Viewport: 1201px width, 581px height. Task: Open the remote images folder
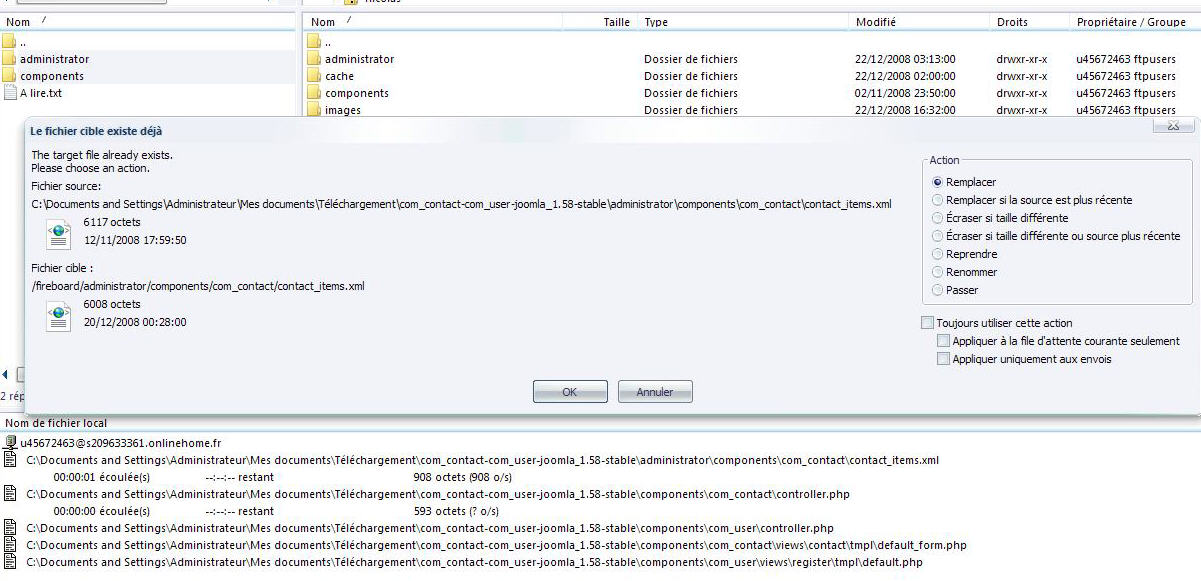(342, 110)
